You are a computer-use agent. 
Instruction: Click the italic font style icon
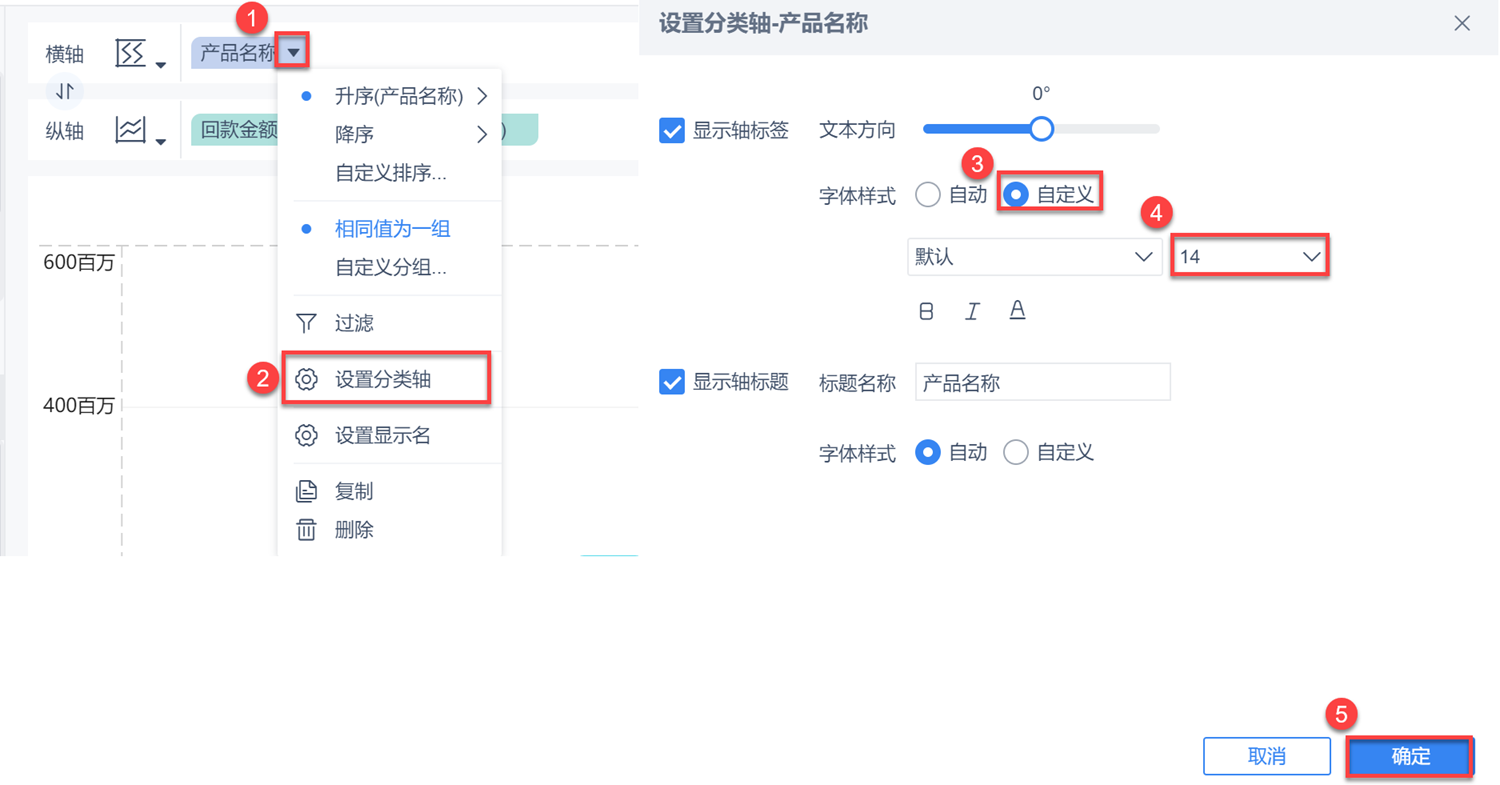point(972,311)
